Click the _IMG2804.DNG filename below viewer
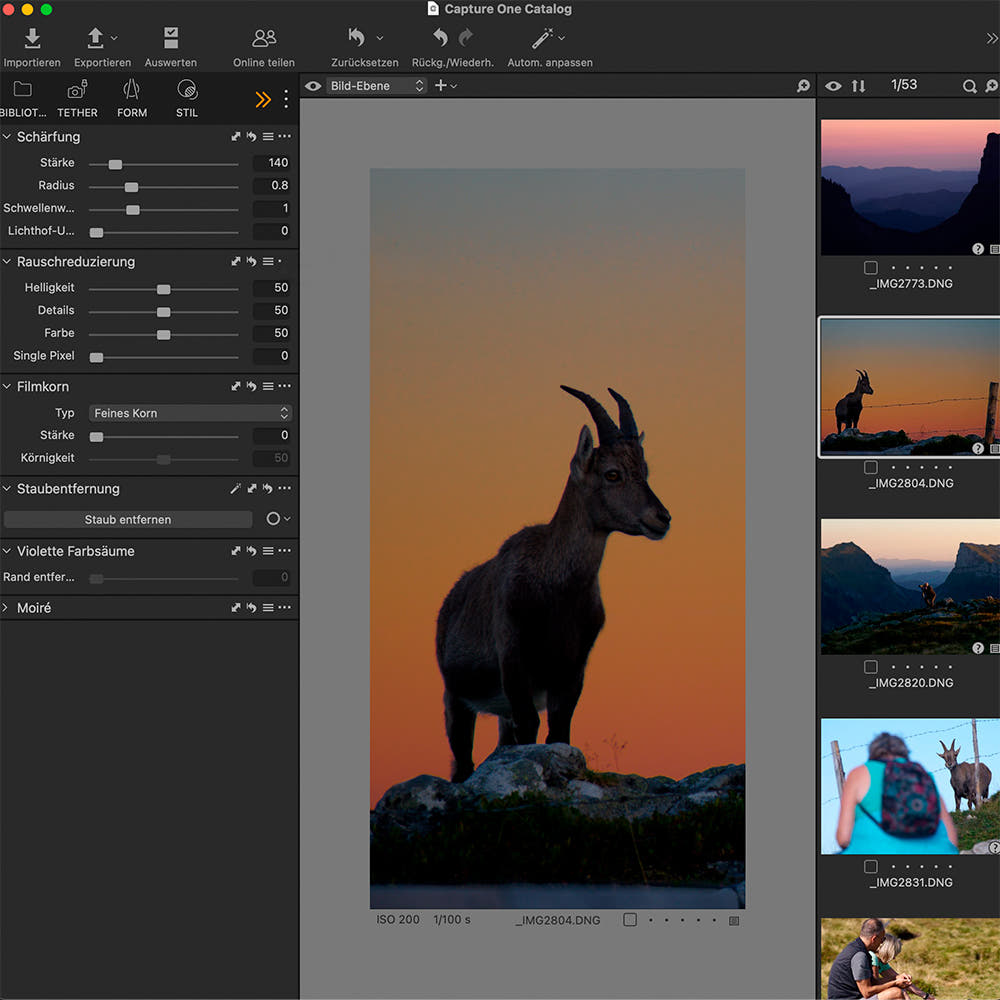Image resolution: width=1000 pixels, height=1000 pixels. (558, 920)
